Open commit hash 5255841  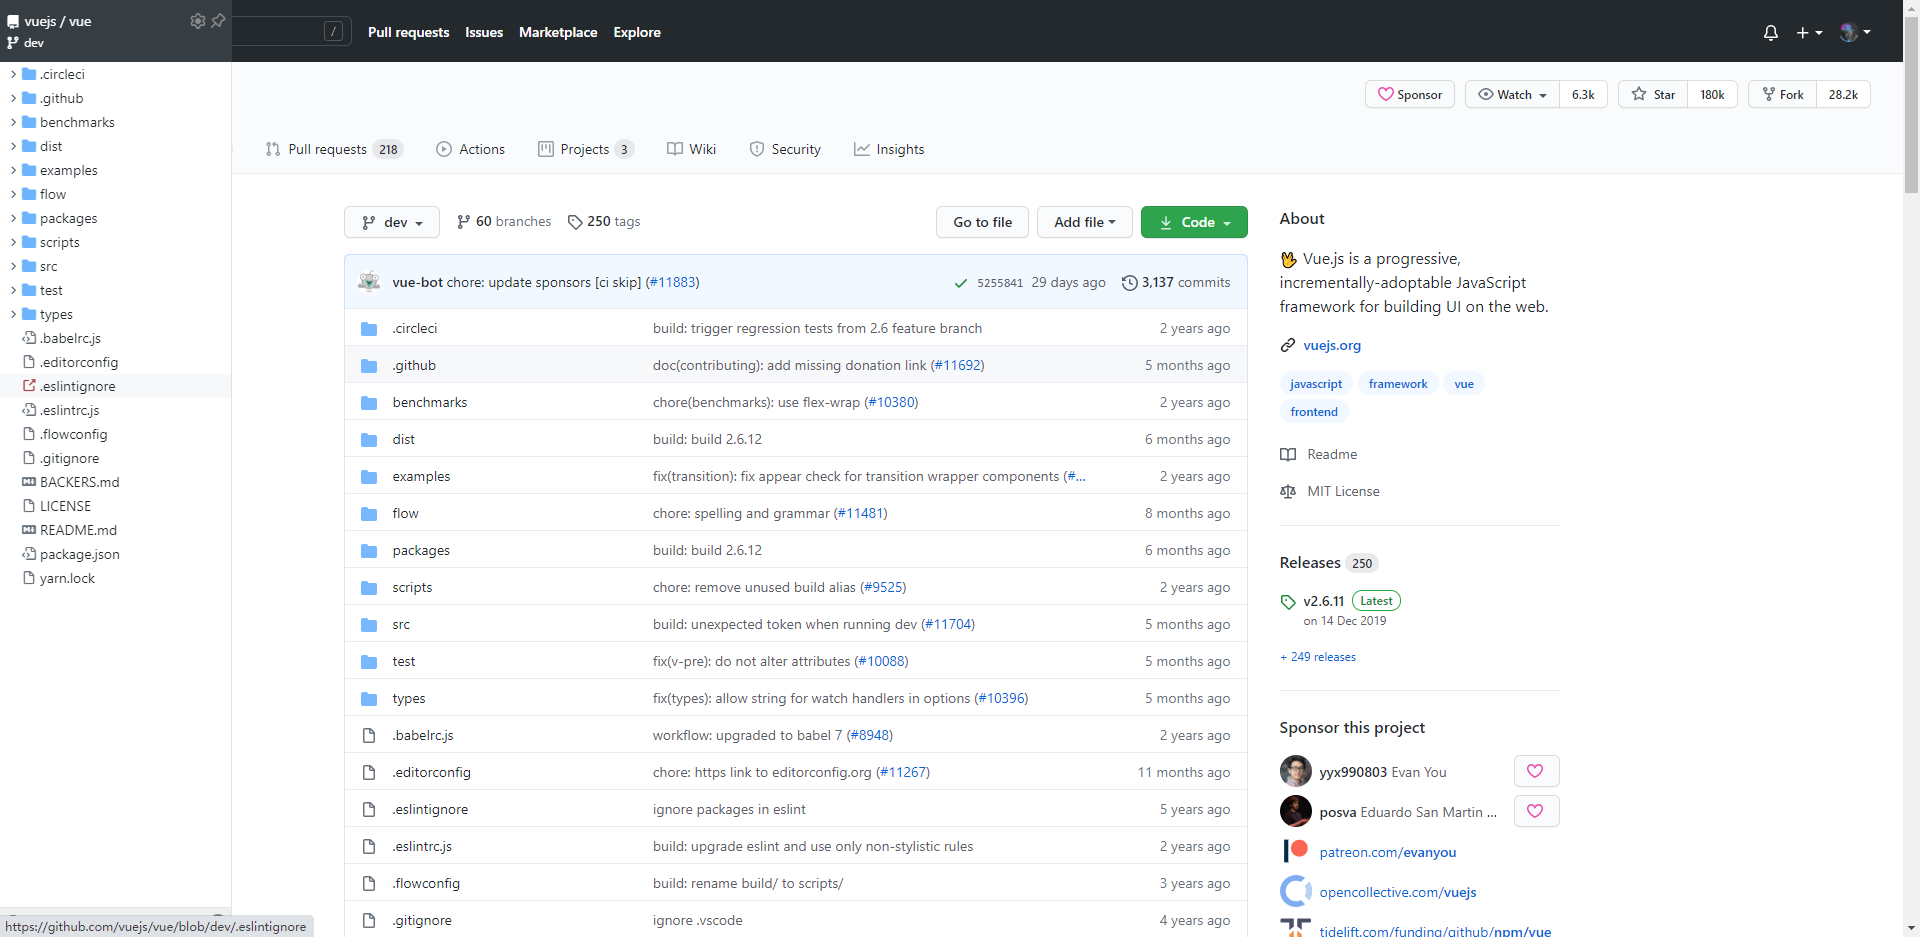[1000, 283]
